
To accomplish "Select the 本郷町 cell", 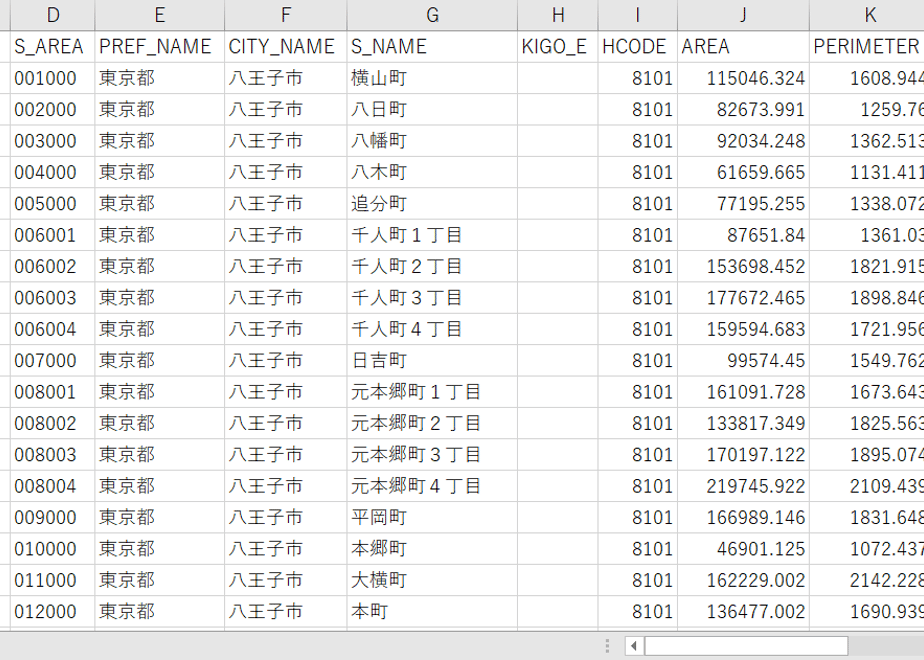I will [x=432, y=549].
